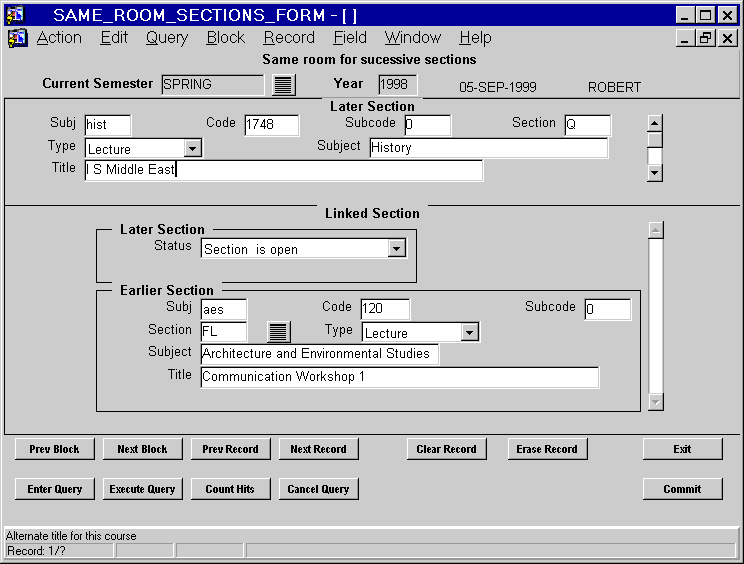Image resolution: width=744 pixels, height=564 pixels.
Task: Open the Help menu
Action: coord(475,37)
